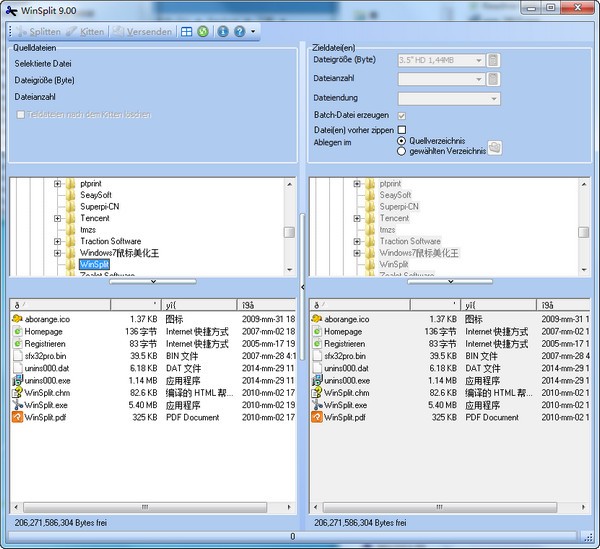Click the calculator icon beside Dateigröße

tap(493, 60)
